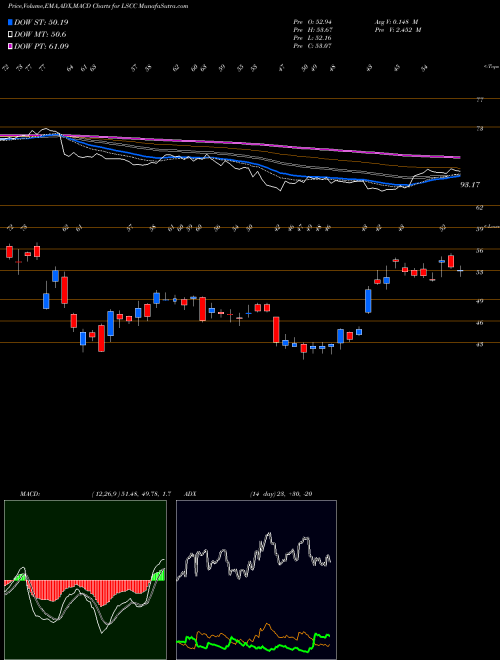500x660 pixels.
Task: Click the green MACD histogram bars at right
Action: (158, 575)
